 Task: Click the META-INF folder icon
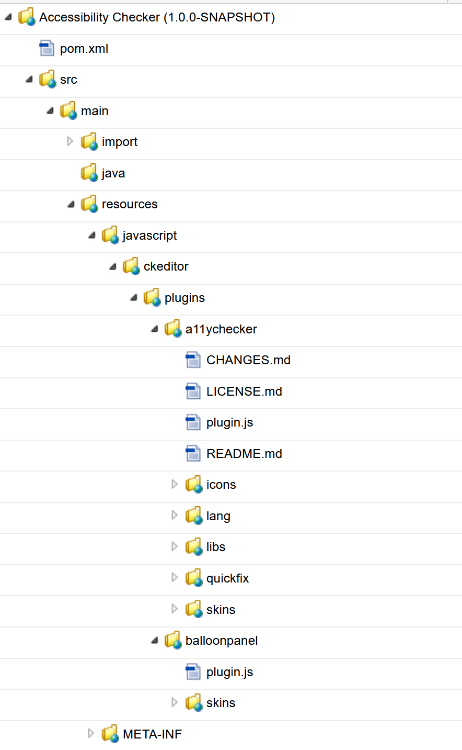pos(110,733)
